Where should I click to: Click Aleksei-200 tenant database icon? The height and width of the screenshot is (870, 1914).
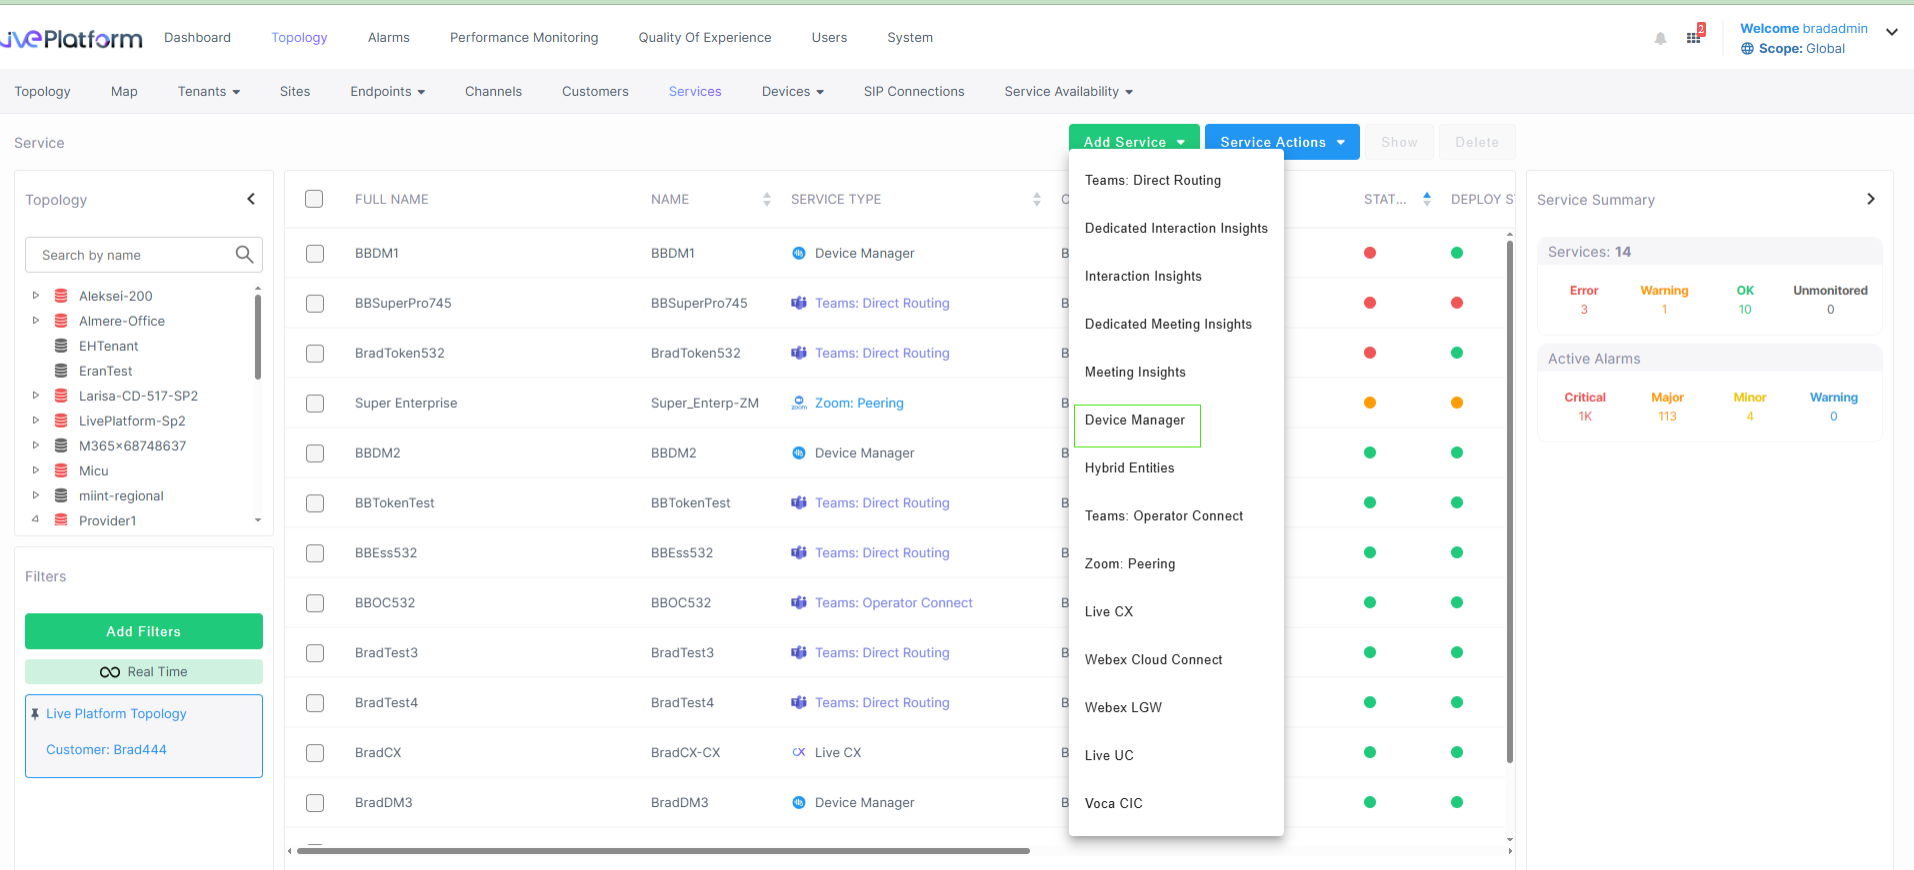click(x=61, y=296)
